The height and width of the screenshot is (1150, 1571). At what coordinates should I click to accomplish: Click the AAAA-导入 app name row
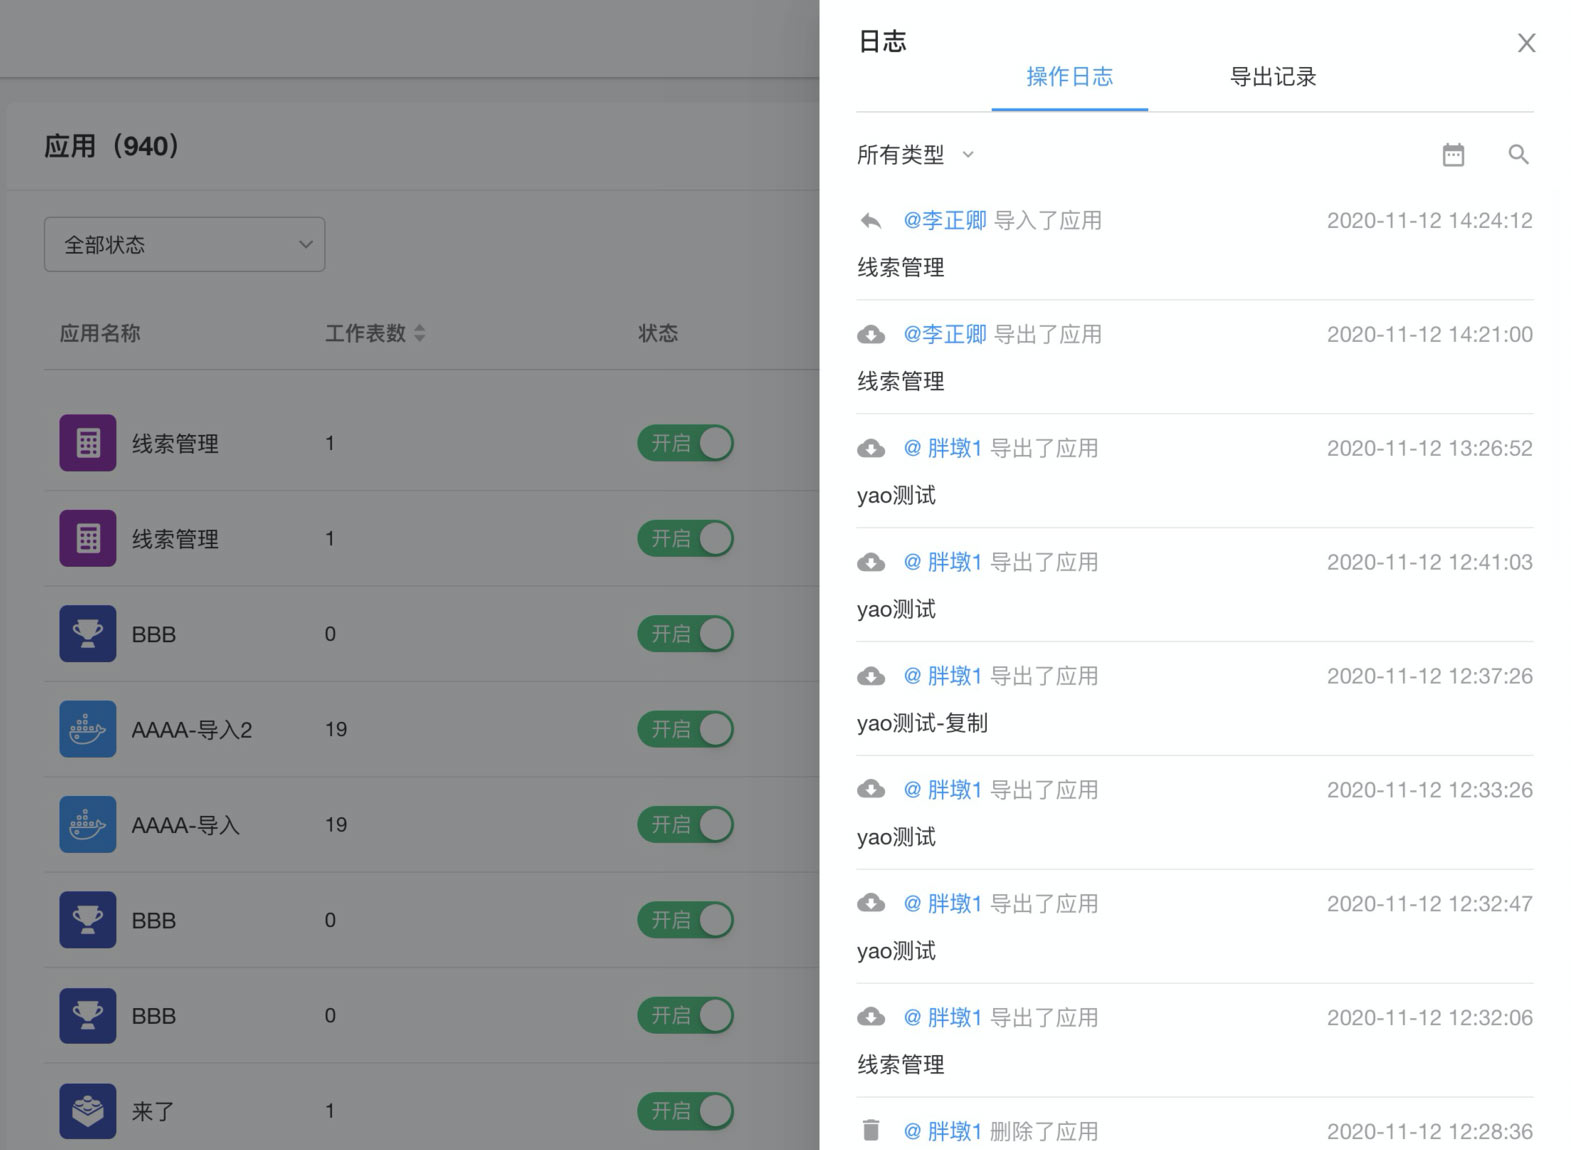point(186,825)
